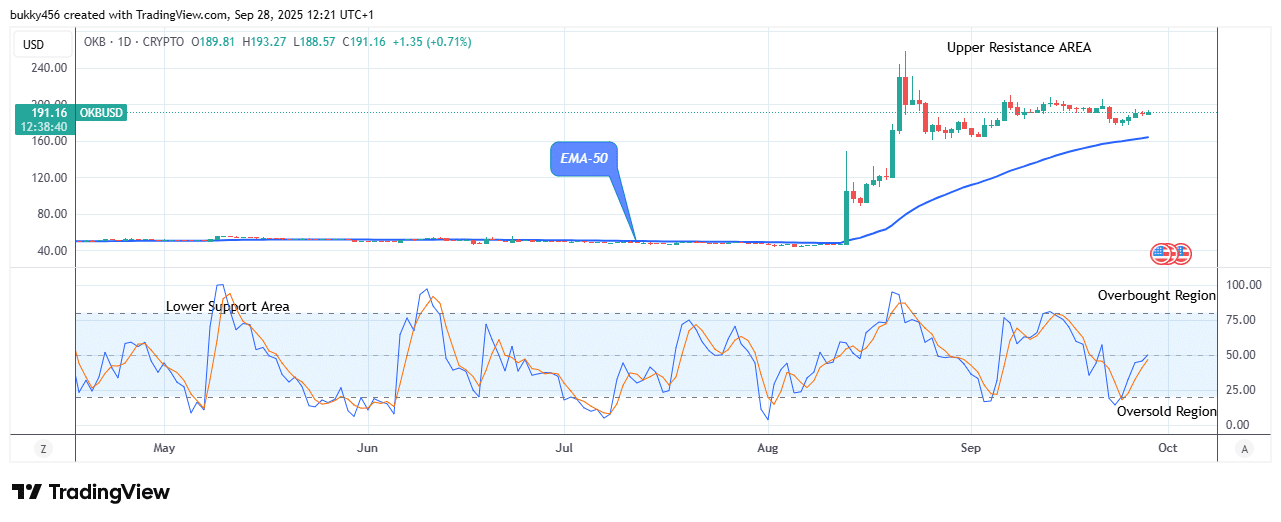The width and height of the screenshot is (1281, 522).
Task: Select the Lower Support Area text label
Action: coord(227,306)
